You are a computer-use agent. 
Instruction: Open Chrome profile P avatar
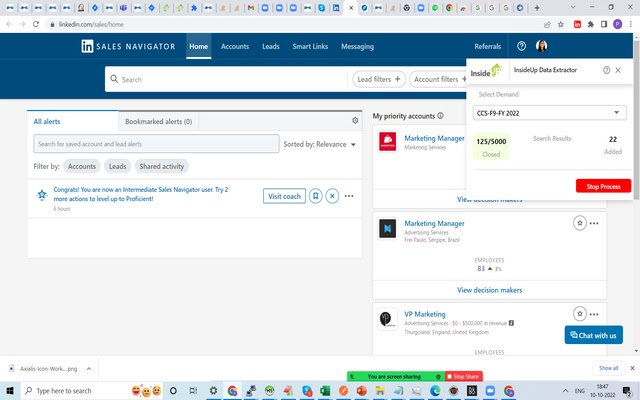coord(618,24)
